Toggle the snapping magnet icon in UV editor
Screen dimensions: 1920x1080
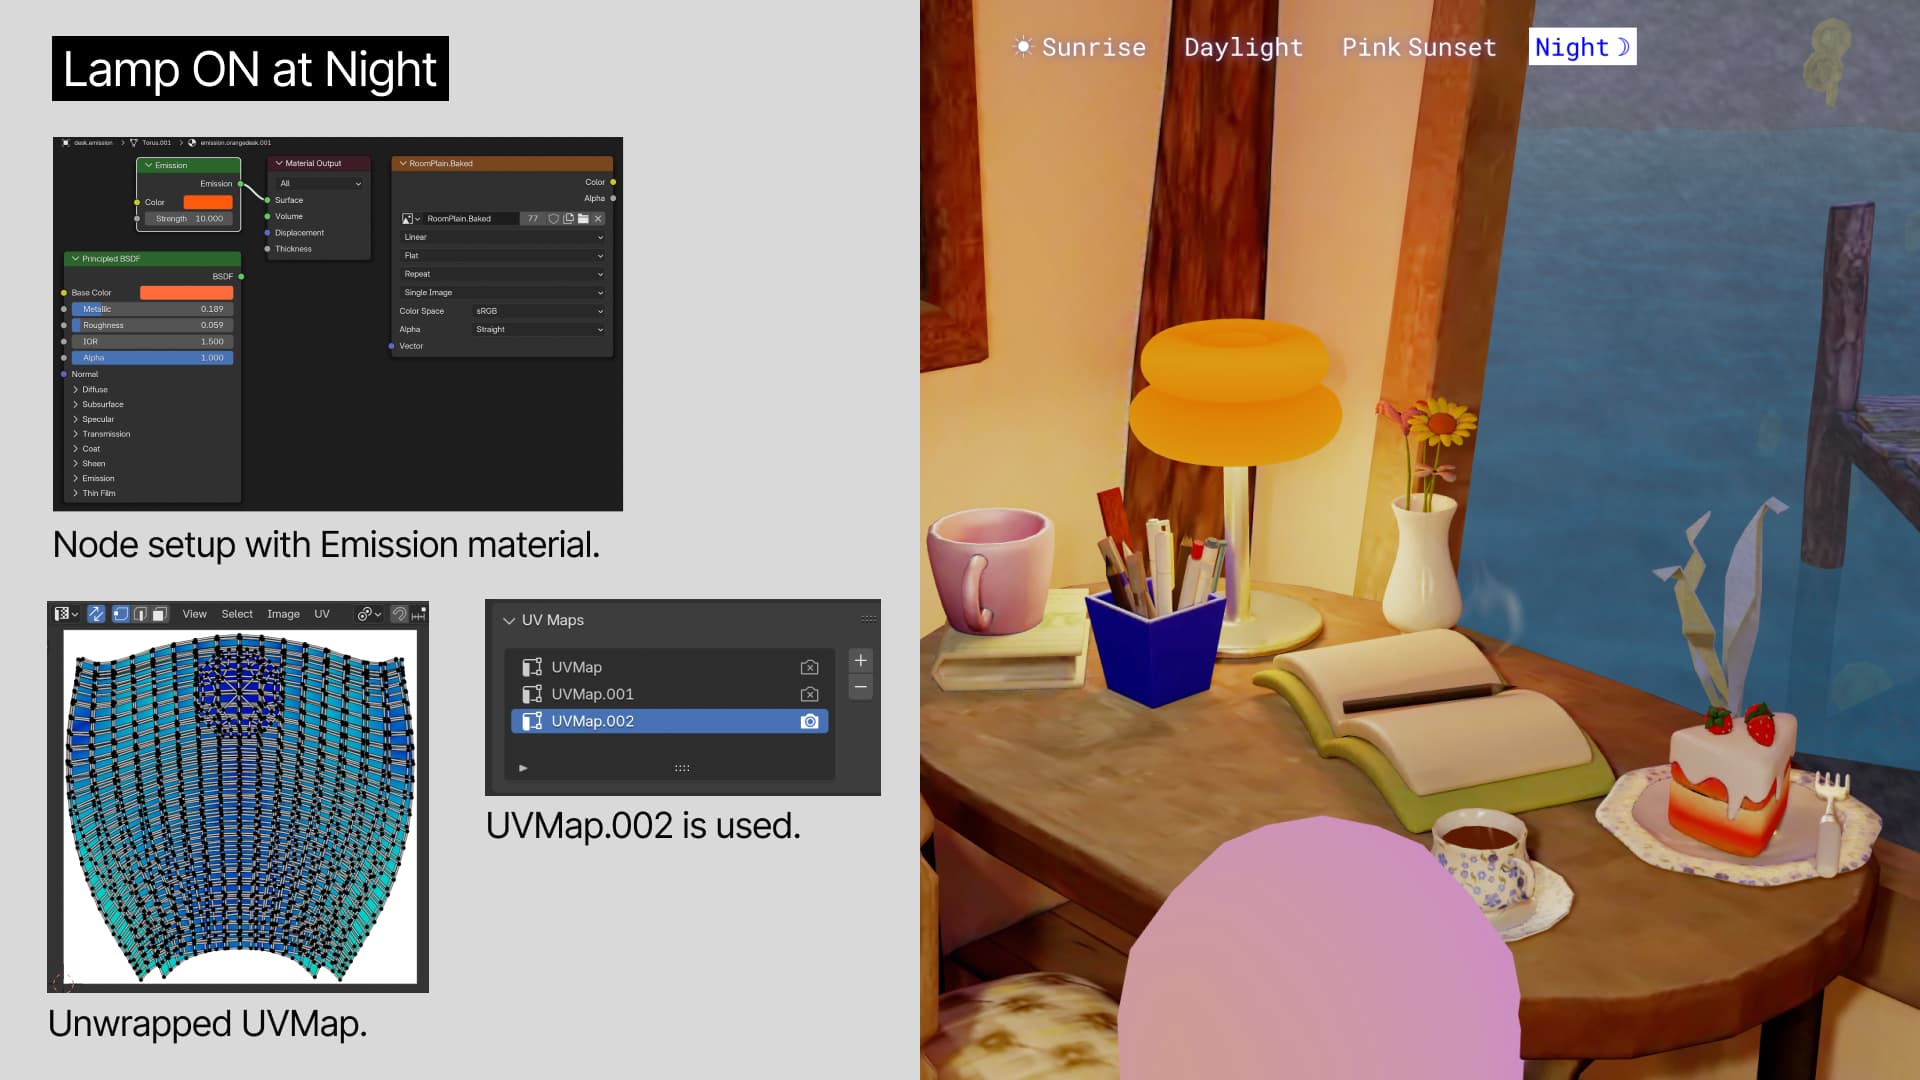tap(399, 614)
